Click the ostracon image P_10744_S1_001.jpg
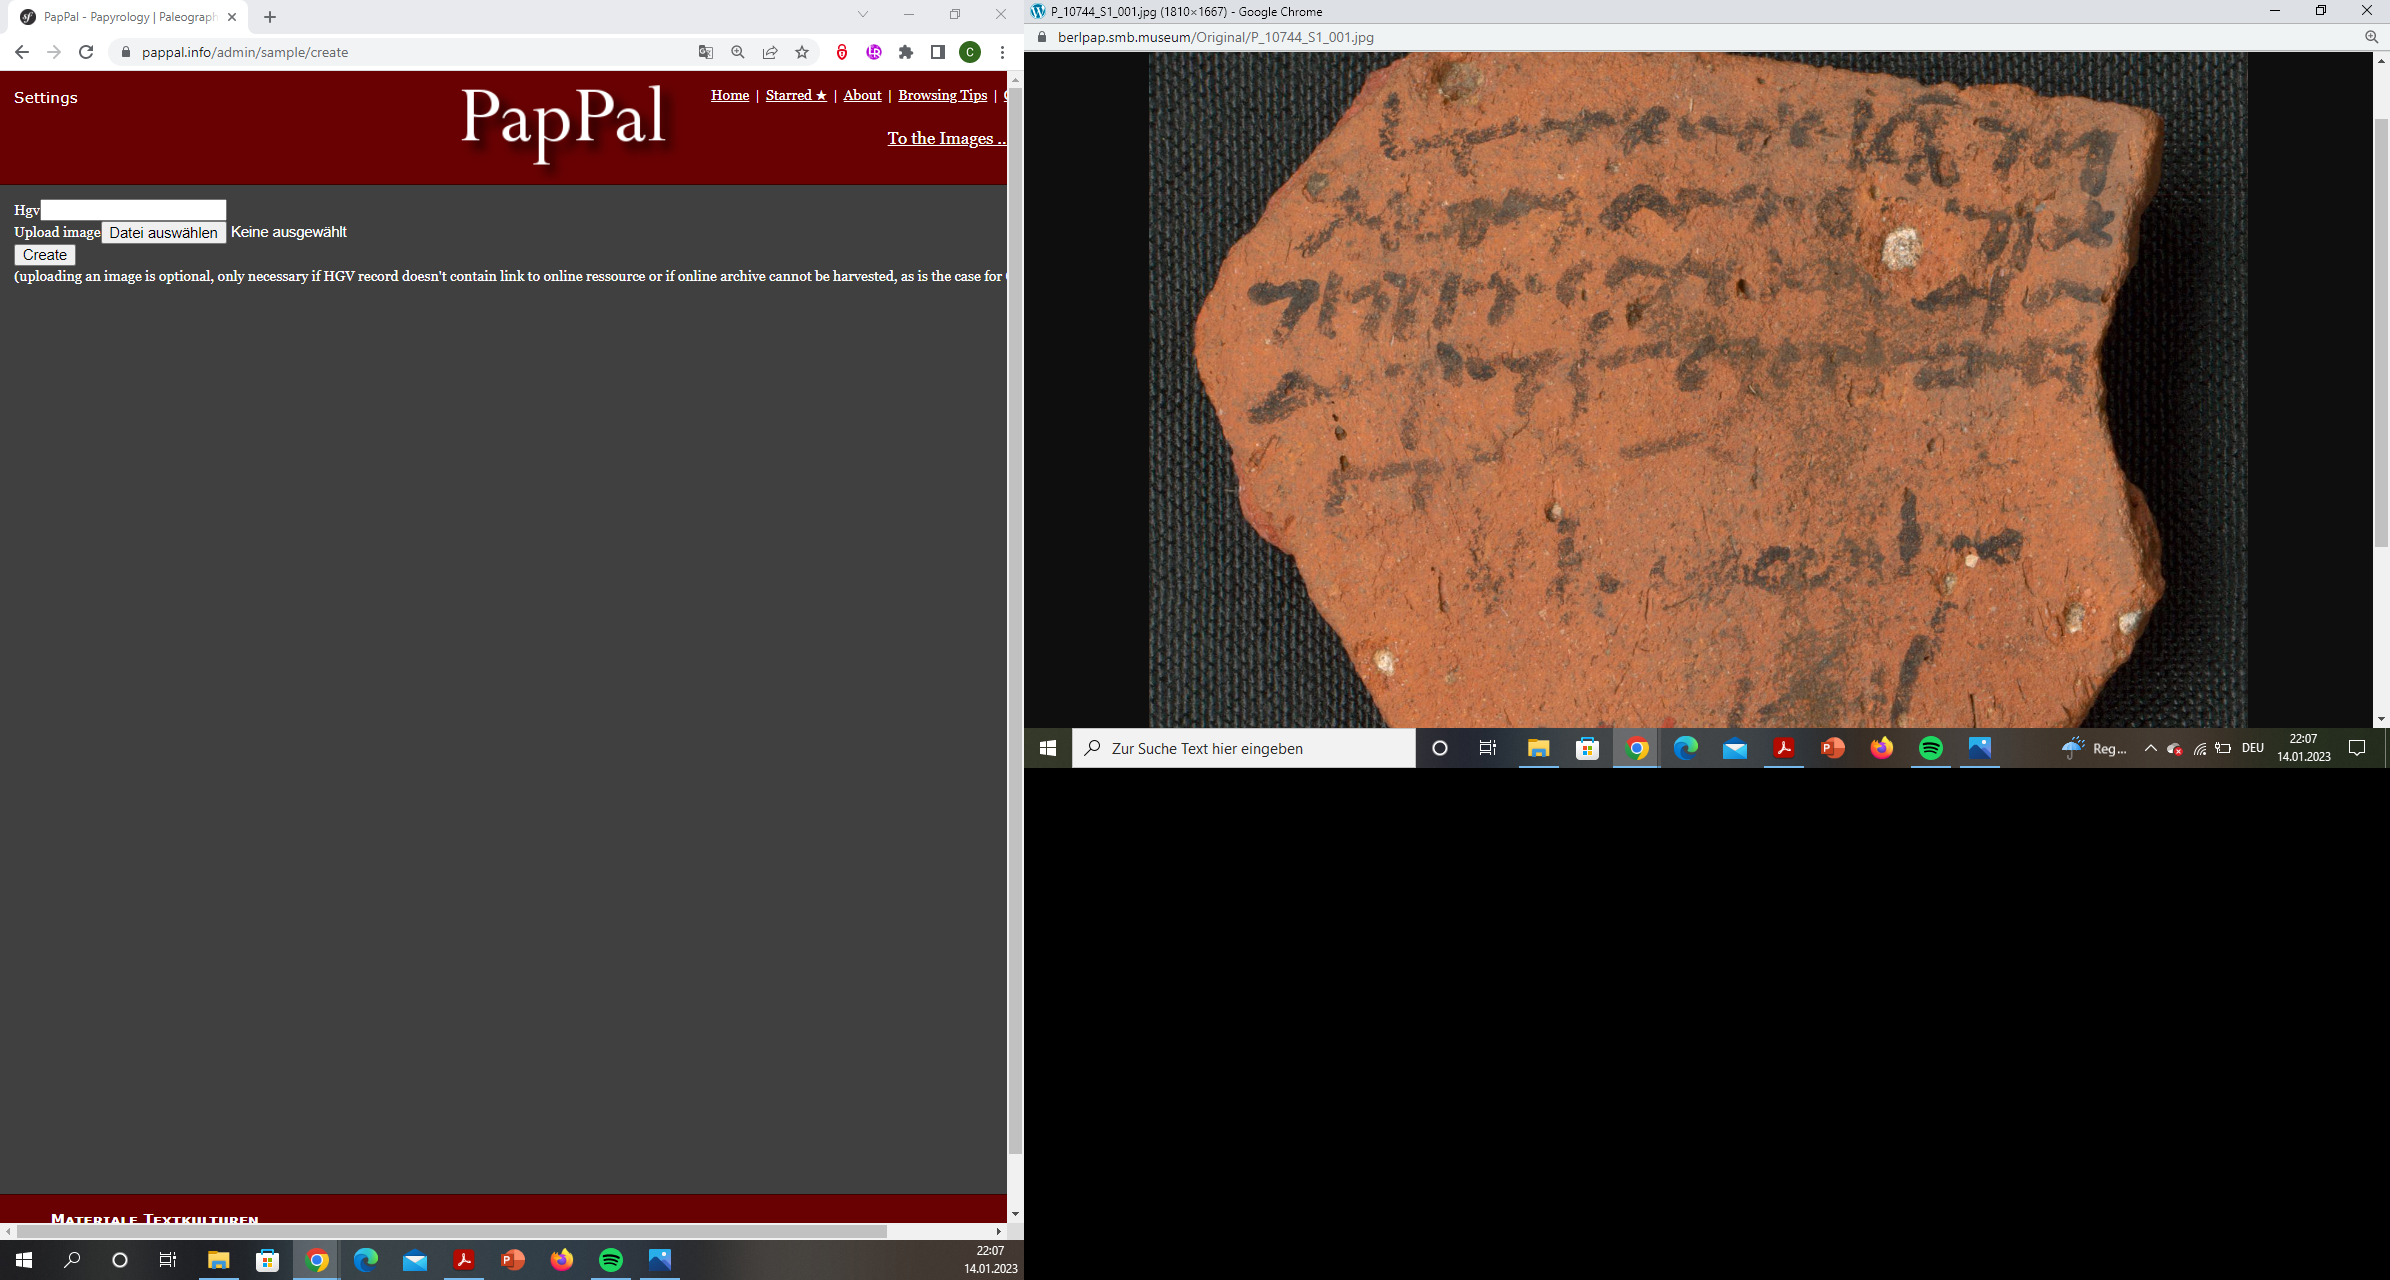The width and height of the screenshot is (2390, 1280). [x=1697, y=390]
